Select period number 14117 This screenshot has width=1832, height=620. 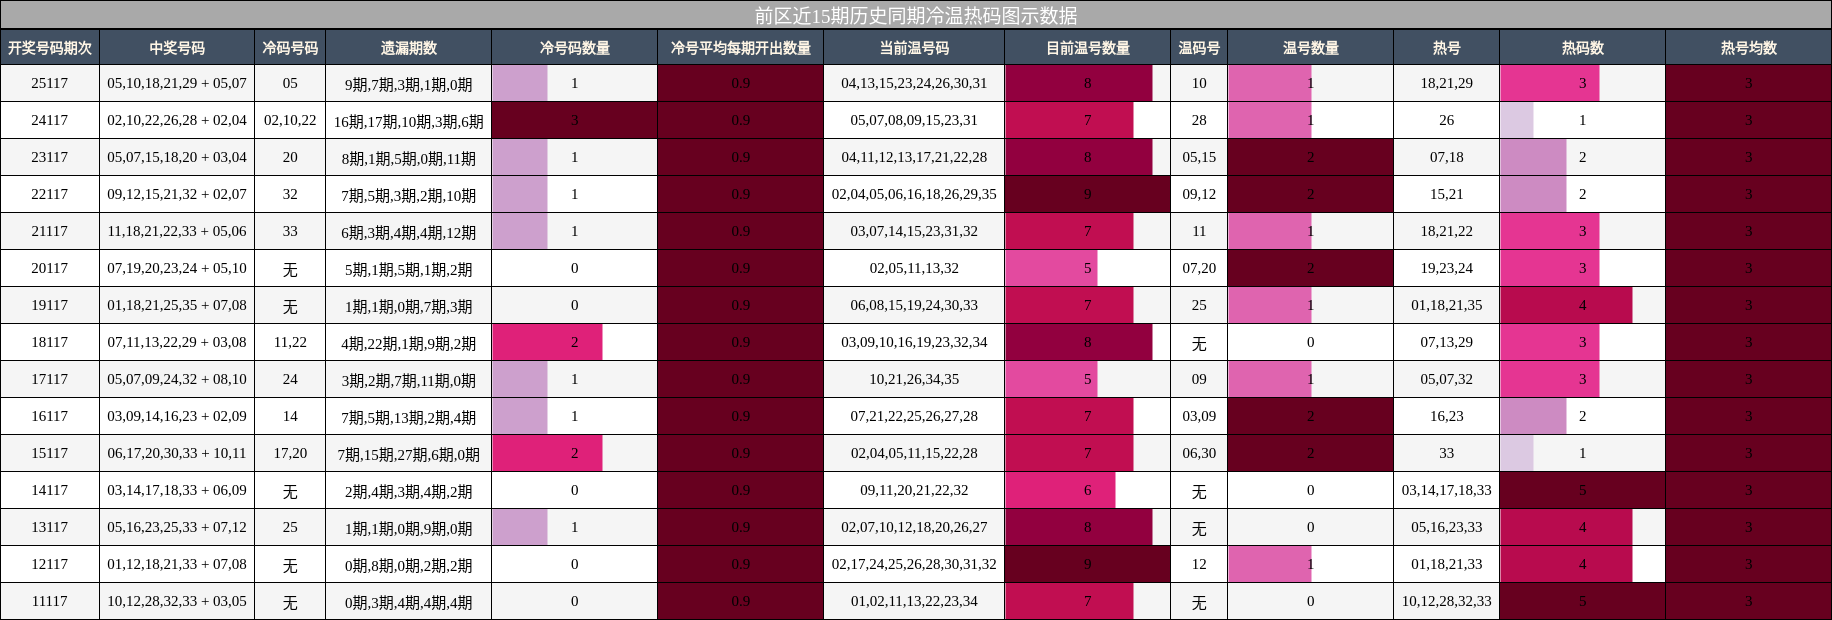pyautogui.click(x=50, y=490)
